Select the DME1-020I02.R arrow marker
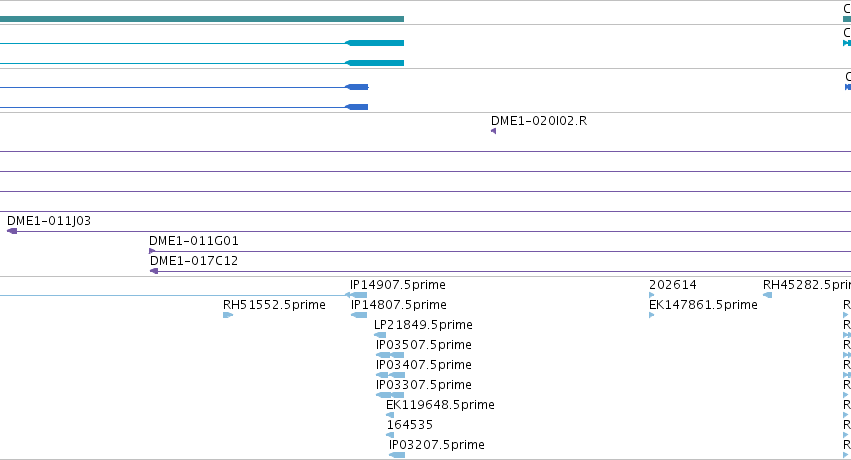Screen dimensions: 851x460 [x=493, y=131]
